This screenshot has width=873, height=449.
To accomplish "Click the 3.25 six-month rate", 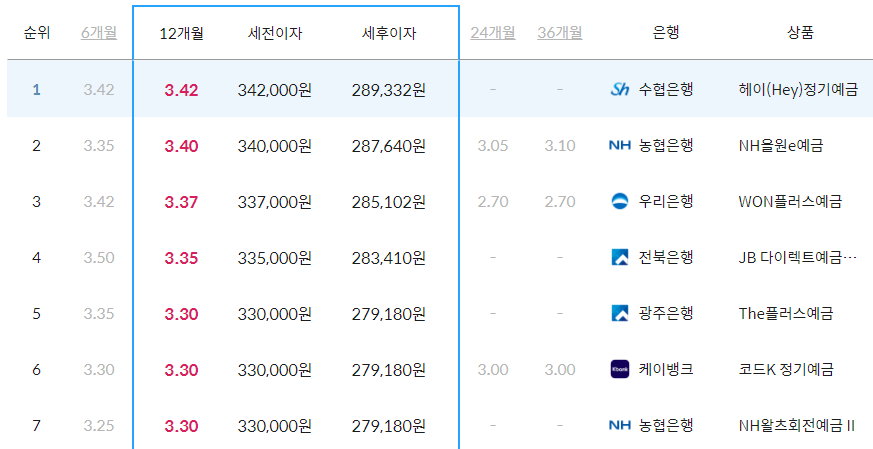I will pos(99,426).
